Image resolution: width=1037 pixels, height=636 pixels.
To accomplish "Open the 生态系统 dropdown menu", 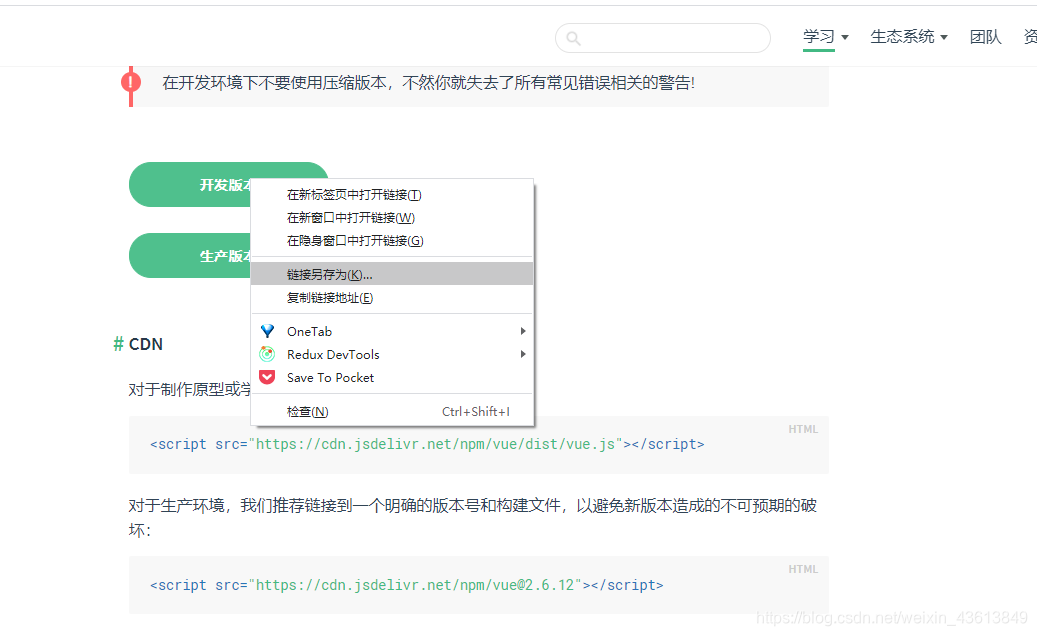I will pos(909,37).
